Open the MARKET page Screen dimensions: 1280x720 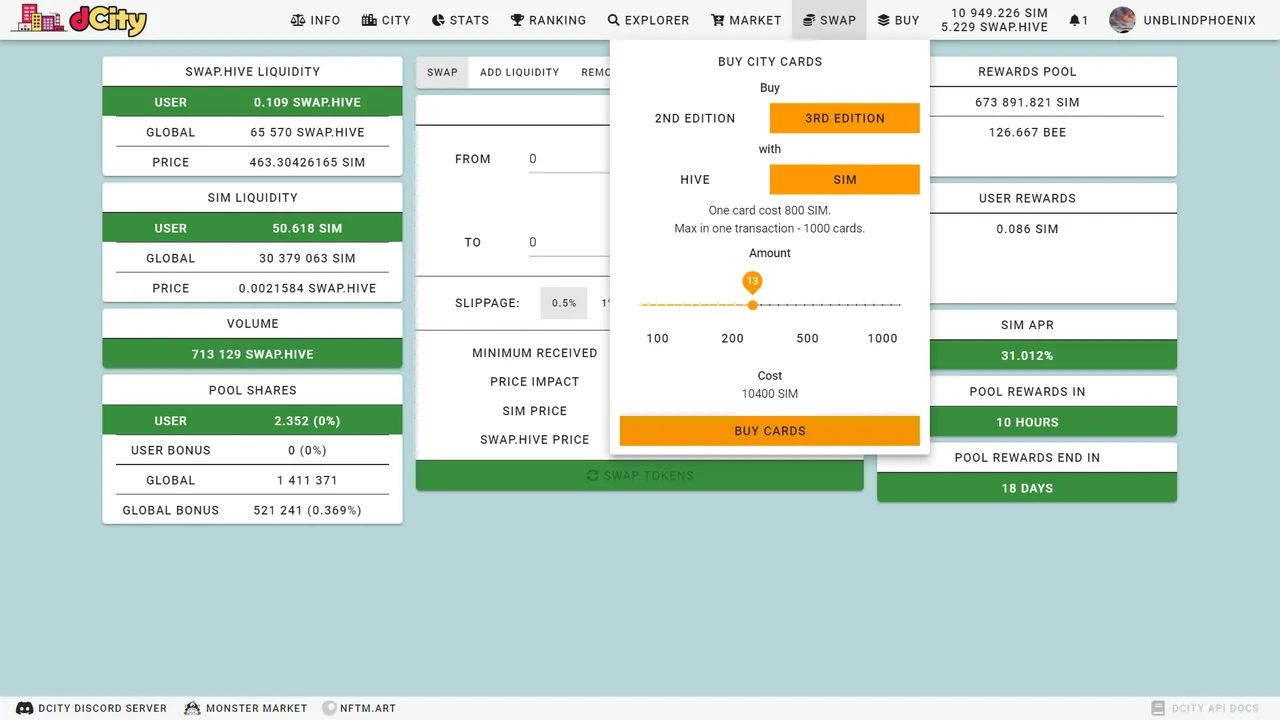746,20
